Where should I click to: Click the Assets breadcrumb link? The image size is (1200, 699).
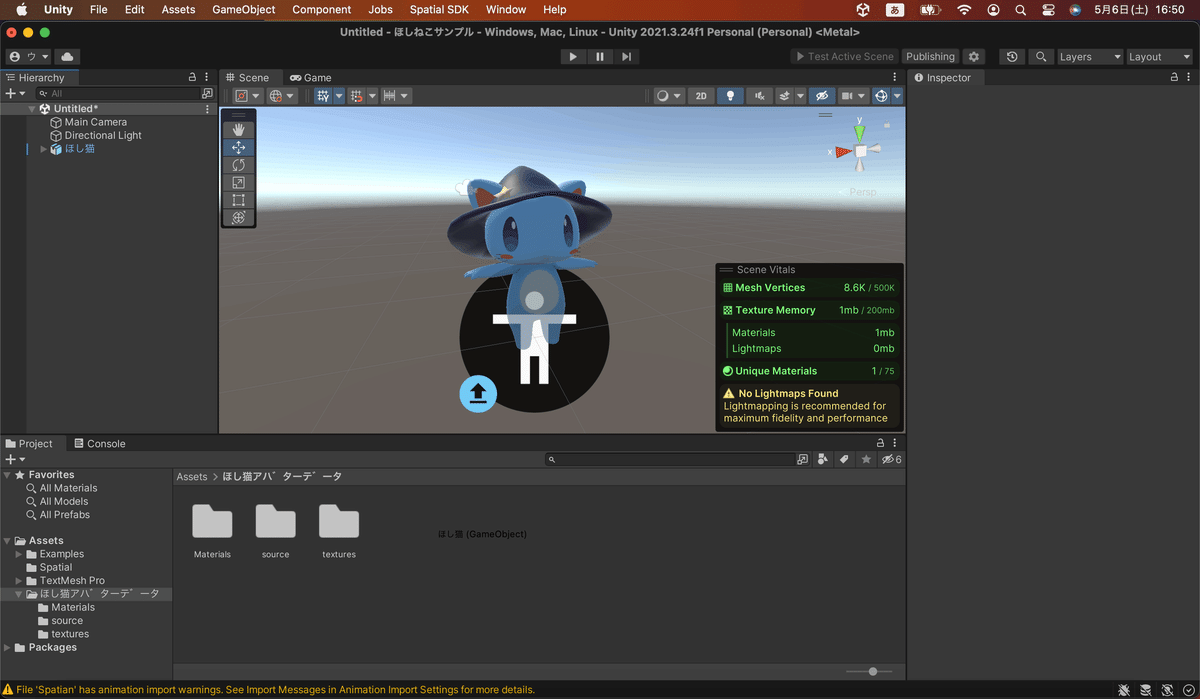pyautogui.click(x=192, y=477)
